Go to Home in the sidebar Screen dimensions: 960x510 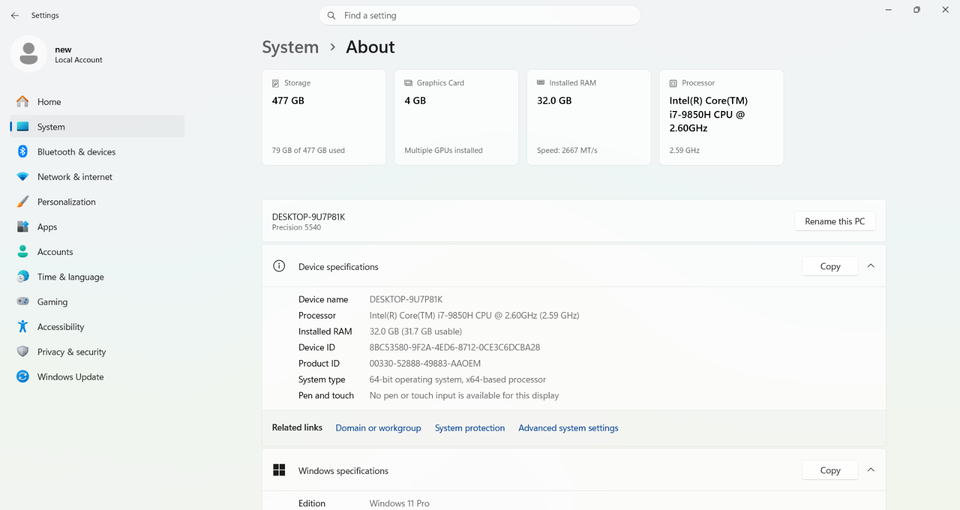click(49, 102)
